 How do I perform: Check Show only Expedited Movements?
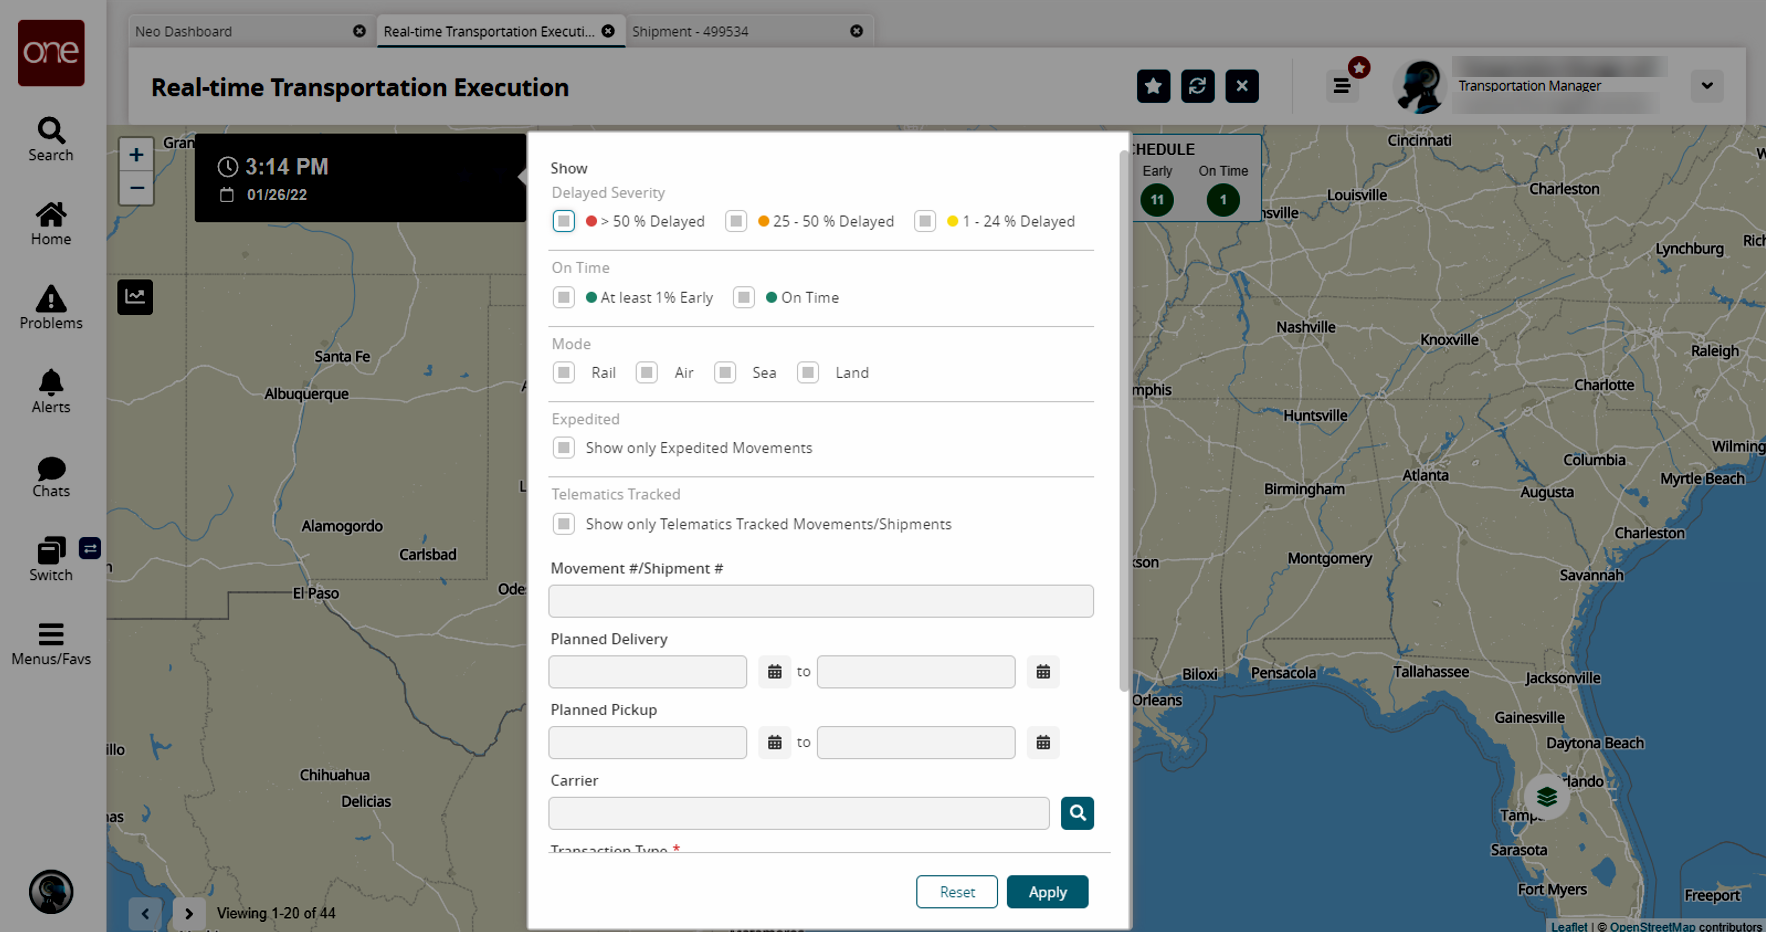click(x=564, y=448)
